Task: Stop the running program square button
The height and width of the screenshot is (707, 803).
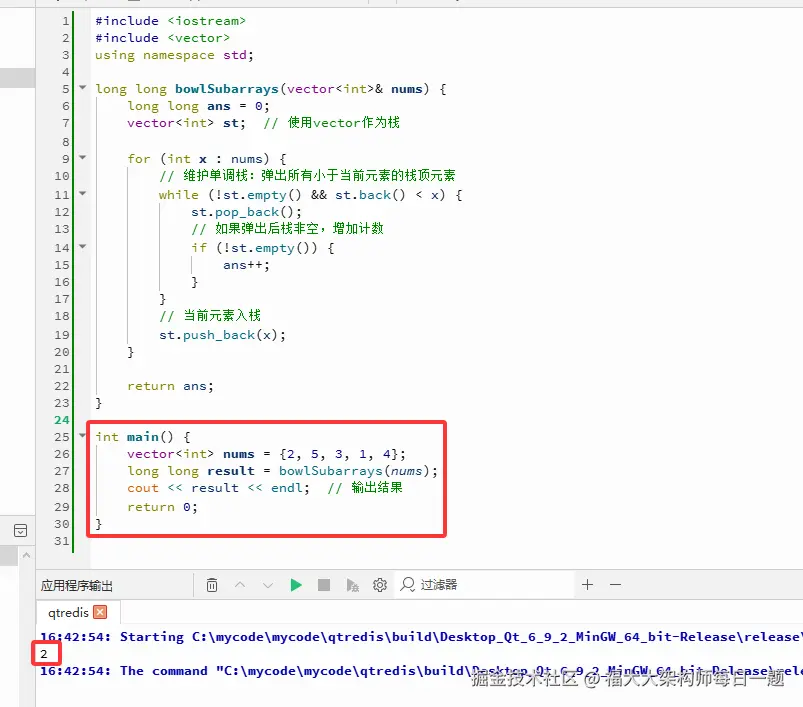Action: pyautogui.click(x=324, y=585)
